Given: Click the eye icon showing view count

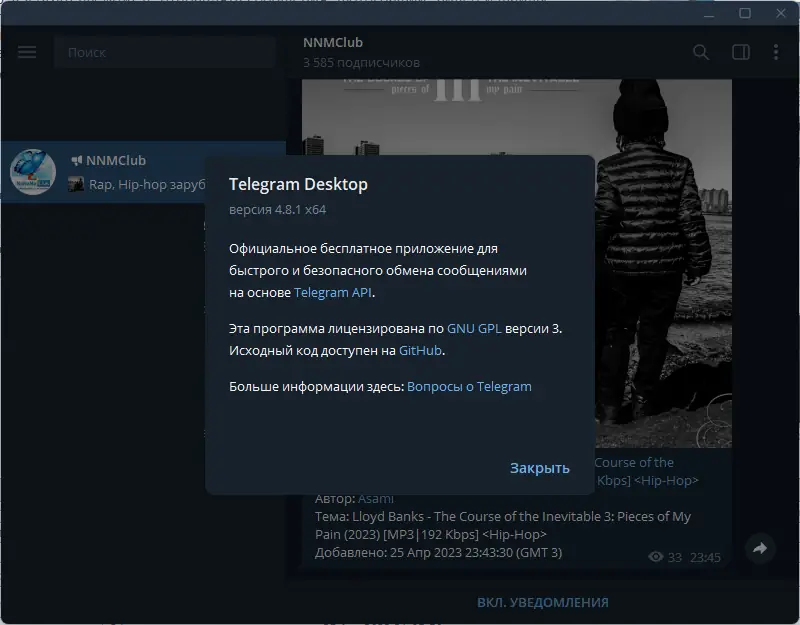Looking at the screenshot, I should pyautogui.click(x=657, y=554).
